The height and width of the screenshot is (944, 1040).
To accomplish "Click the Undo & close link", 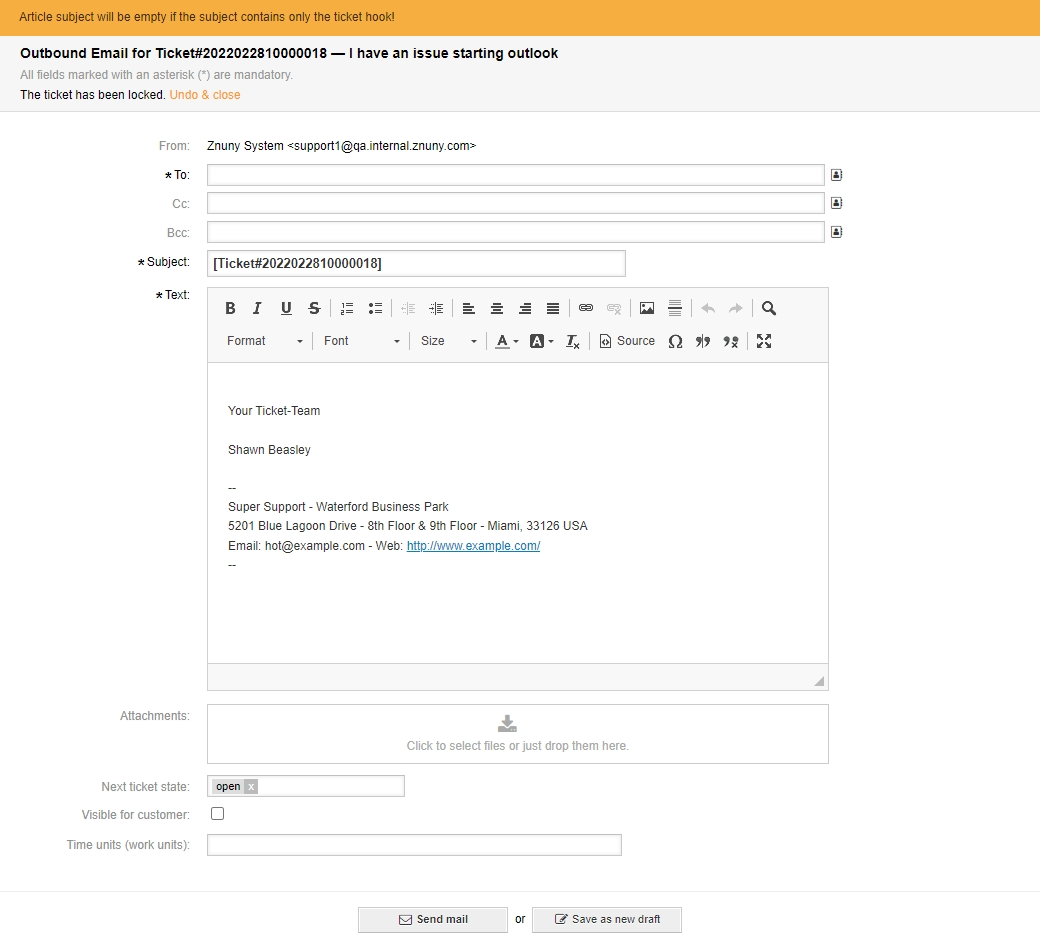I will tap(205, 94).
